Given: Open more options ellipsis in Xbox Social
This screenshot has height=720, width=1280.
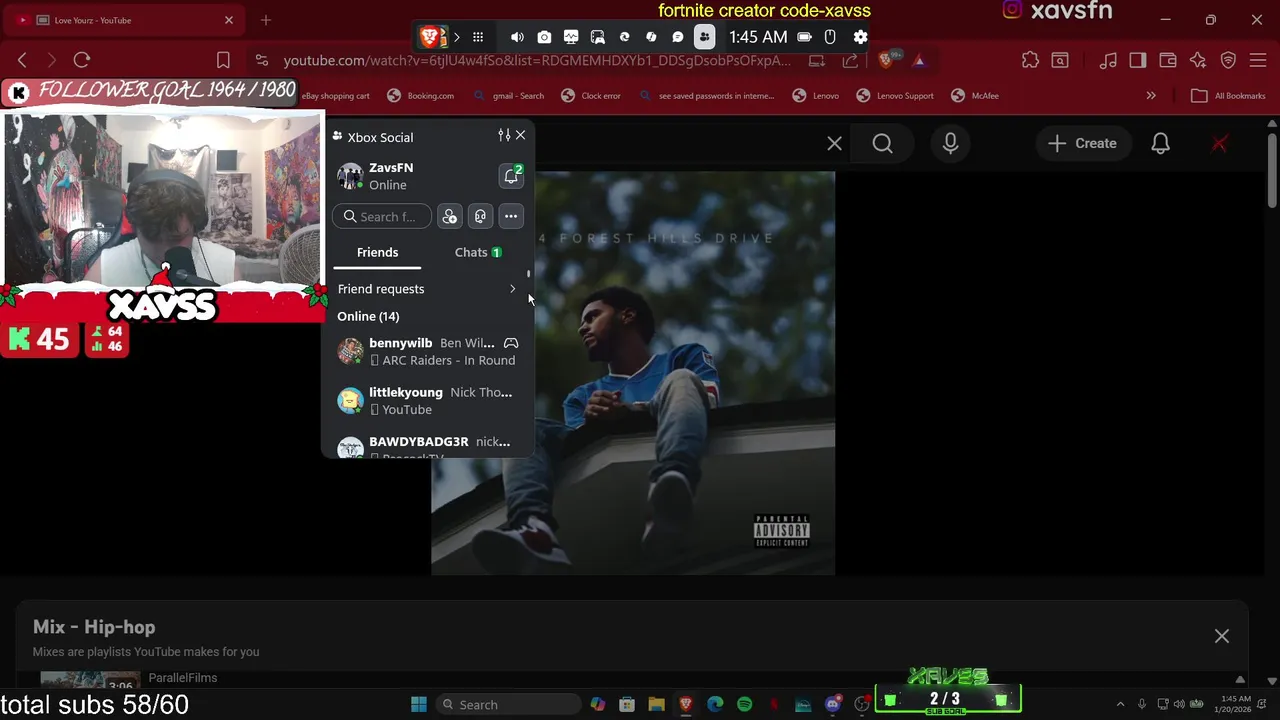Looking at the screenshot, I should [511, 217].
